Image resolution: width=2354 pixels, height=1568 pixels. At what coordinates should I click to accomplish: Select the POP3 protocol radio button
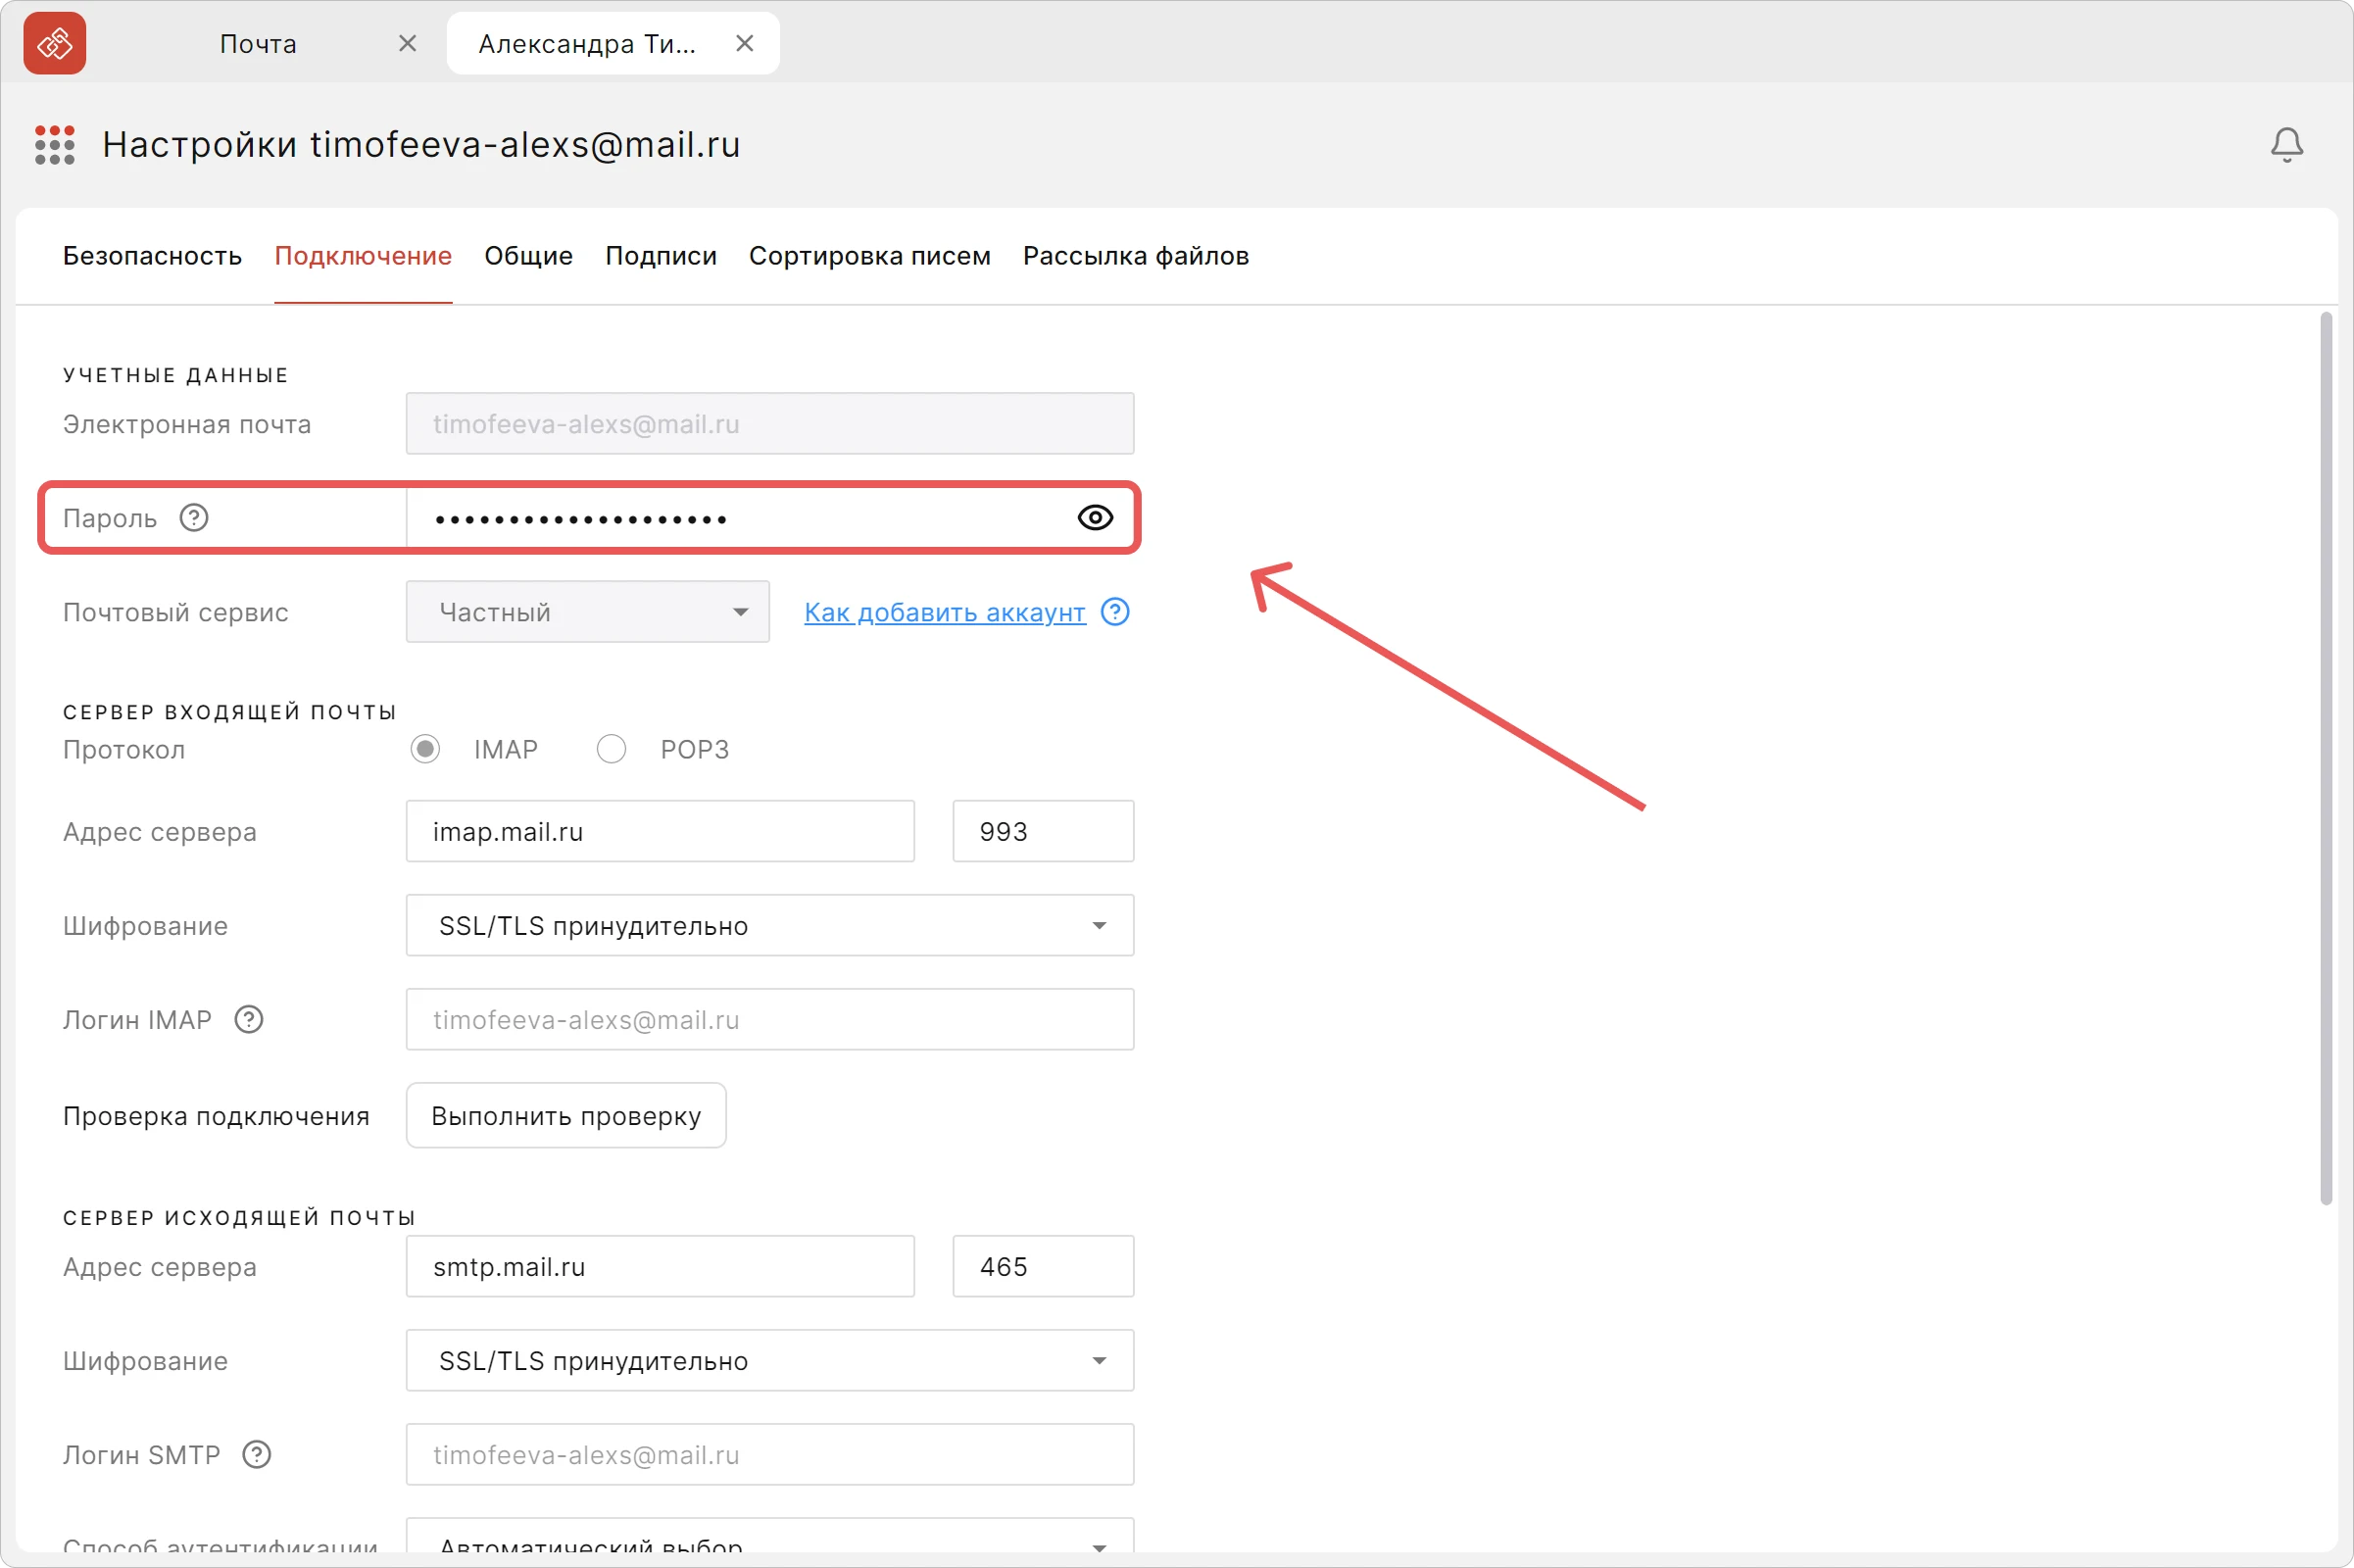[611, 749]
